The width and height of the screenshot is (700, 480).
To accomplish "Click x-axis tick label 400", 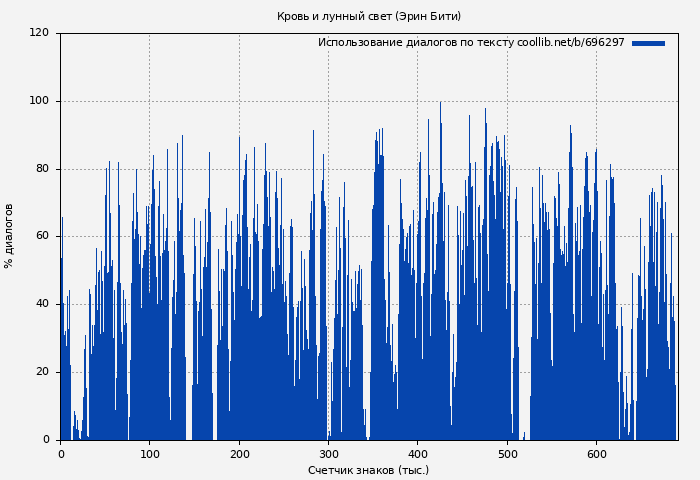I will pyautogui.click(x=418, y=454).
